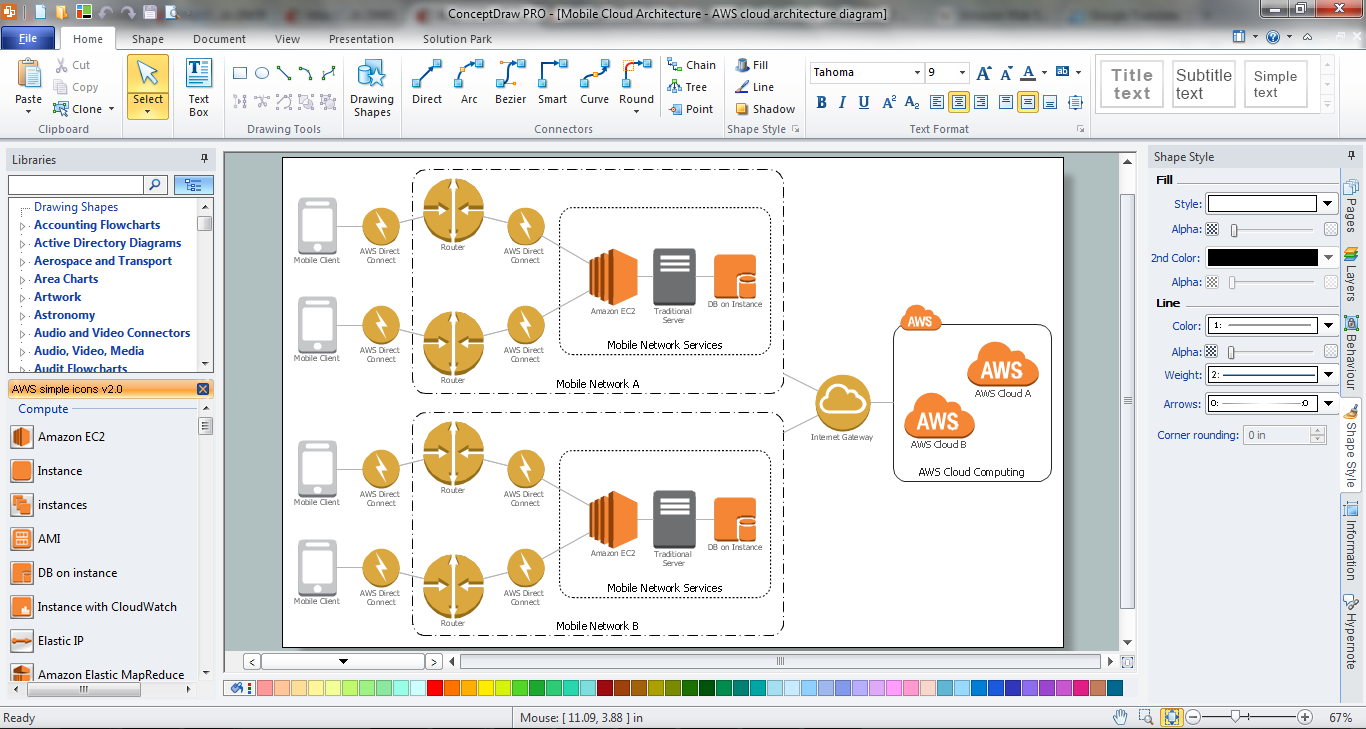Open the font size dropdown

coord(962,73)
